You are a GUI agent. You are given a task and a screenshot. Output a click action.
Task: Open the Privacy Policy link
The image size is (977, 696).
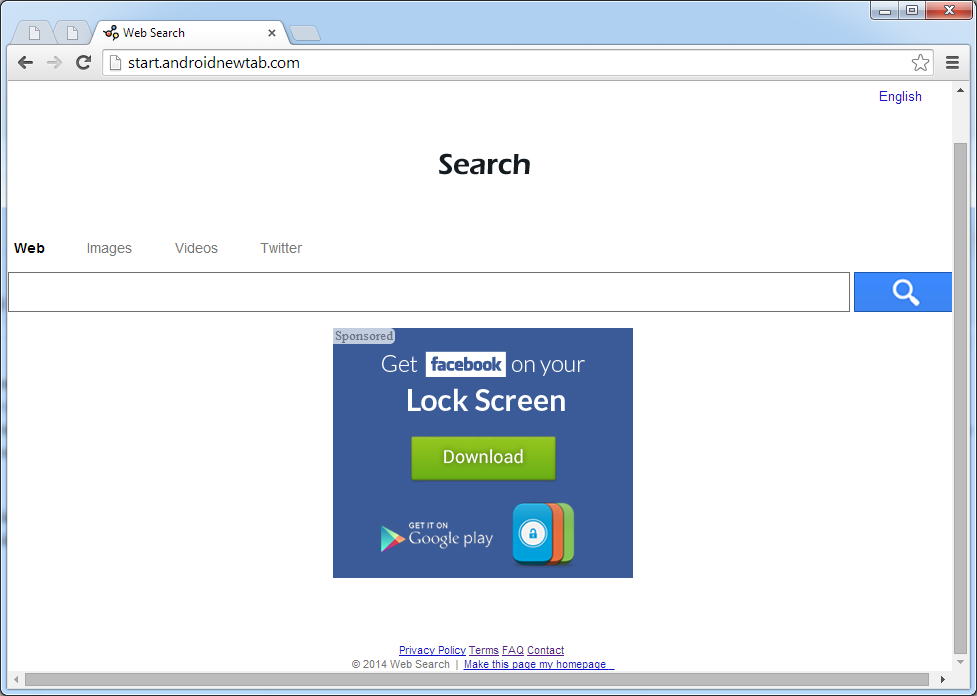[432, 650]
